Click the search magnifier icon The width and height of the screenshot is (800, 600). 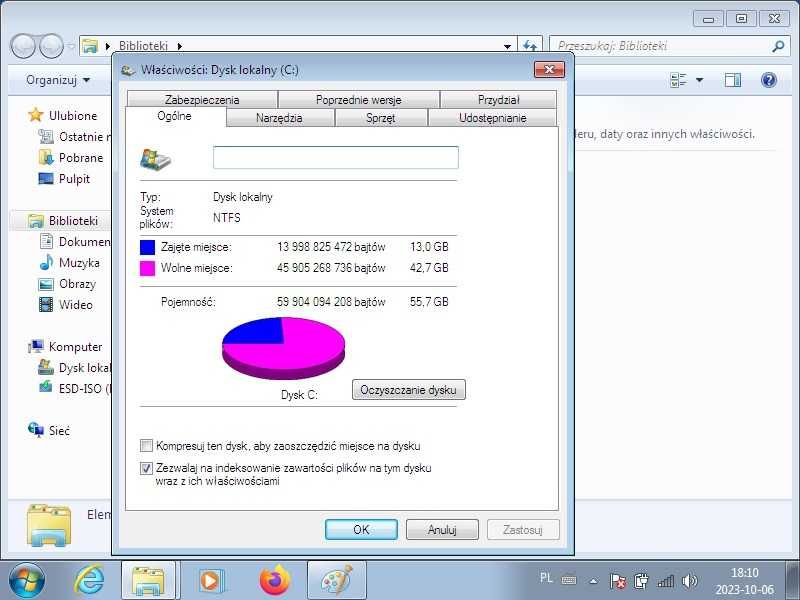pyautogui.click(x=778, y=46)
